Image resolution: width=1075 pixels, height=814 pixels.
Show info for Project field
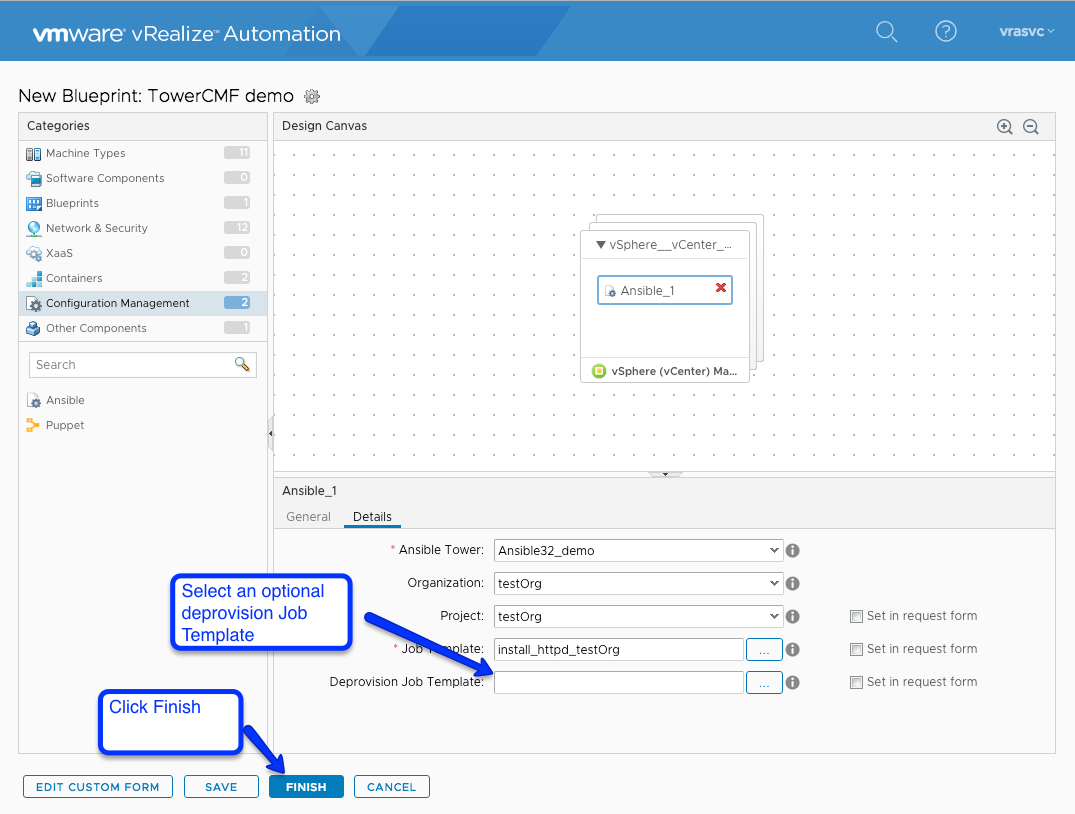point(793,617)
